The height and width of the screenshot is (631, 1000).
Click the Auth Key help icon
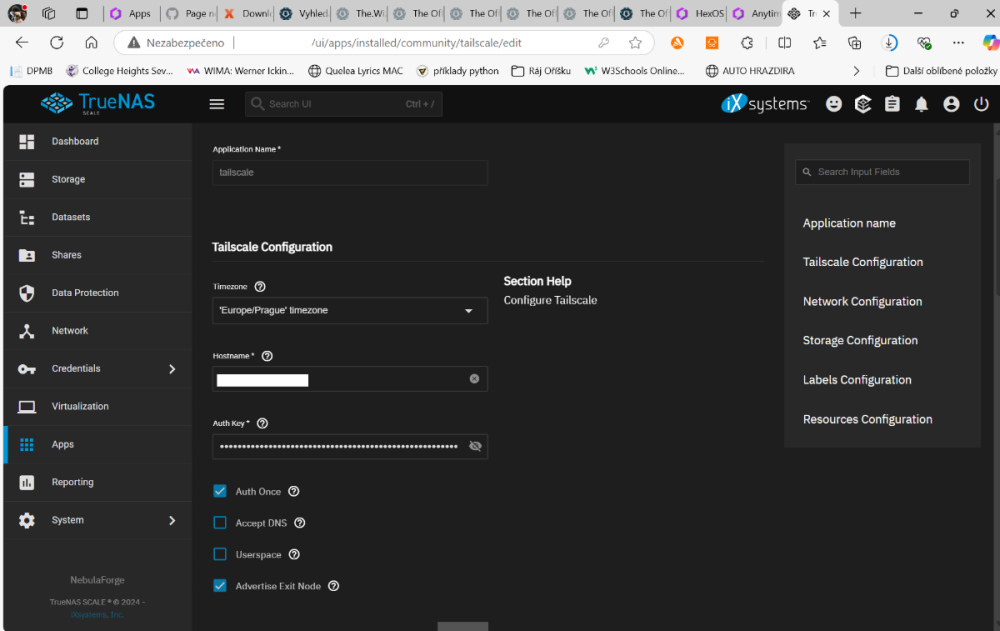pyautogui.click(x=262, y=423)
